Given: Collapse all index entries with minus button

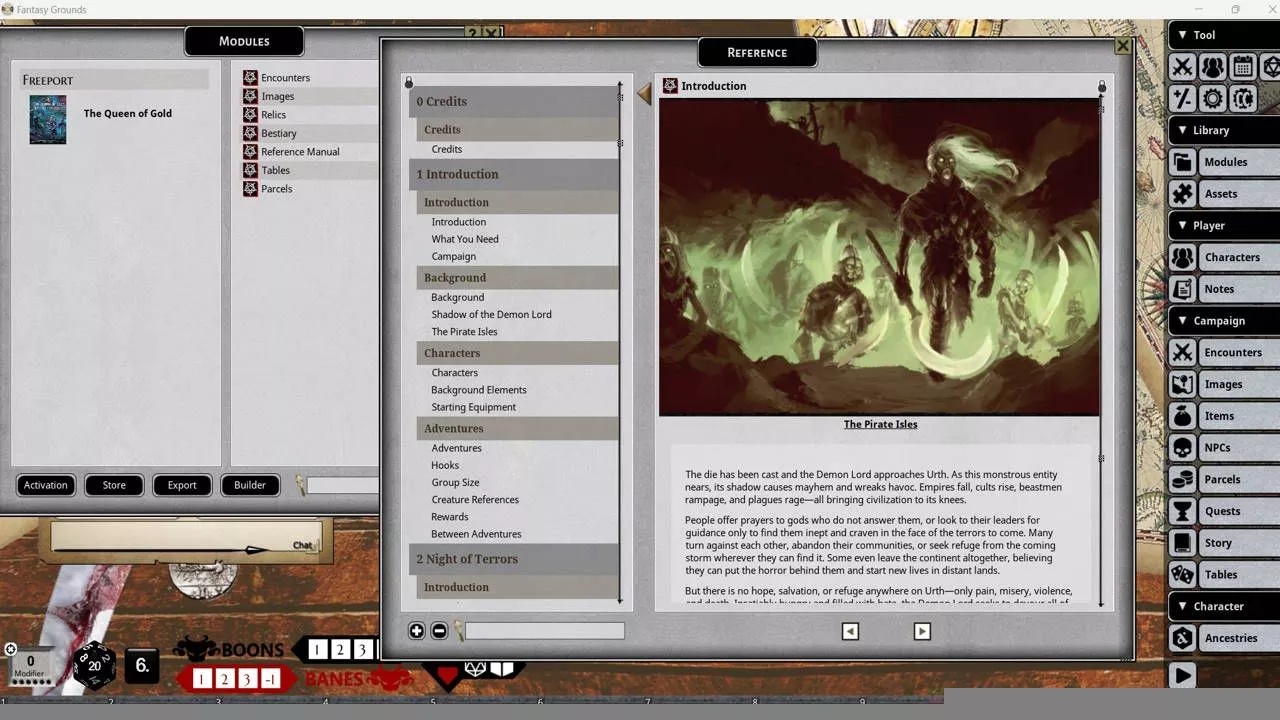Looking at the screenshot, I should tap(439, 630).
